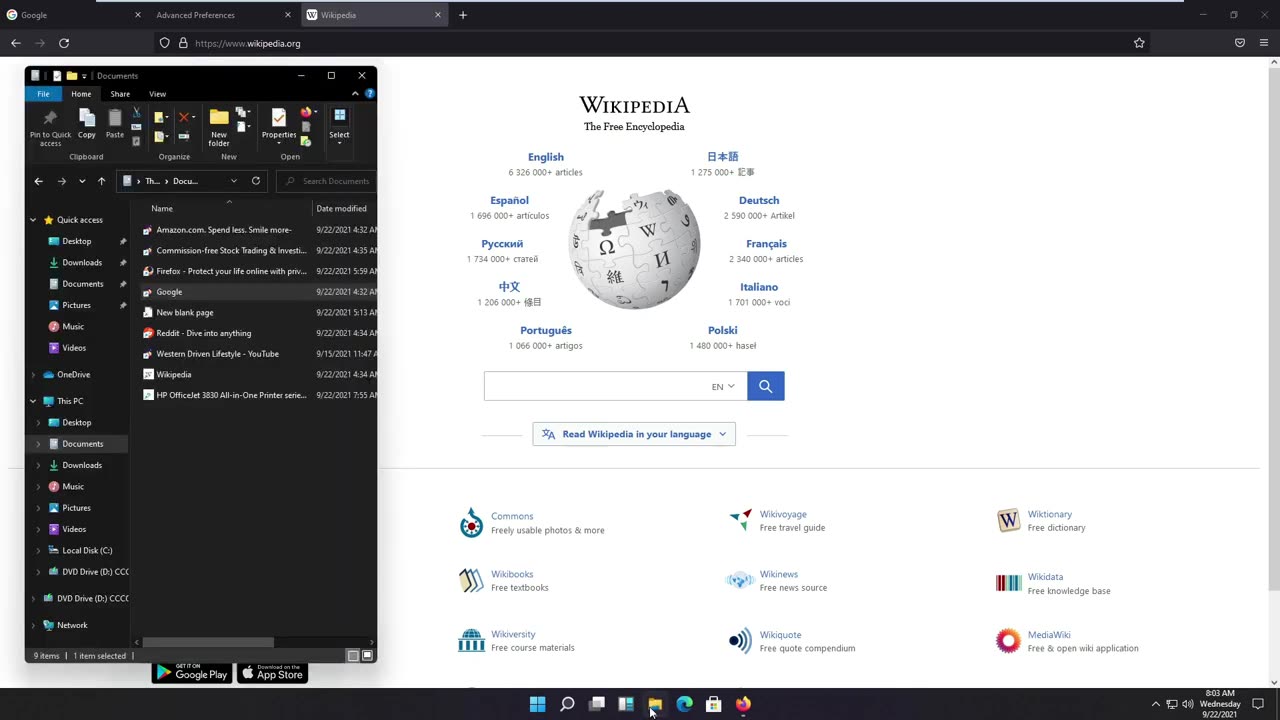This screenshot has width=1280, height=720.
Task: Create a New folder from the ribbon
Action: tap(219, 127)
